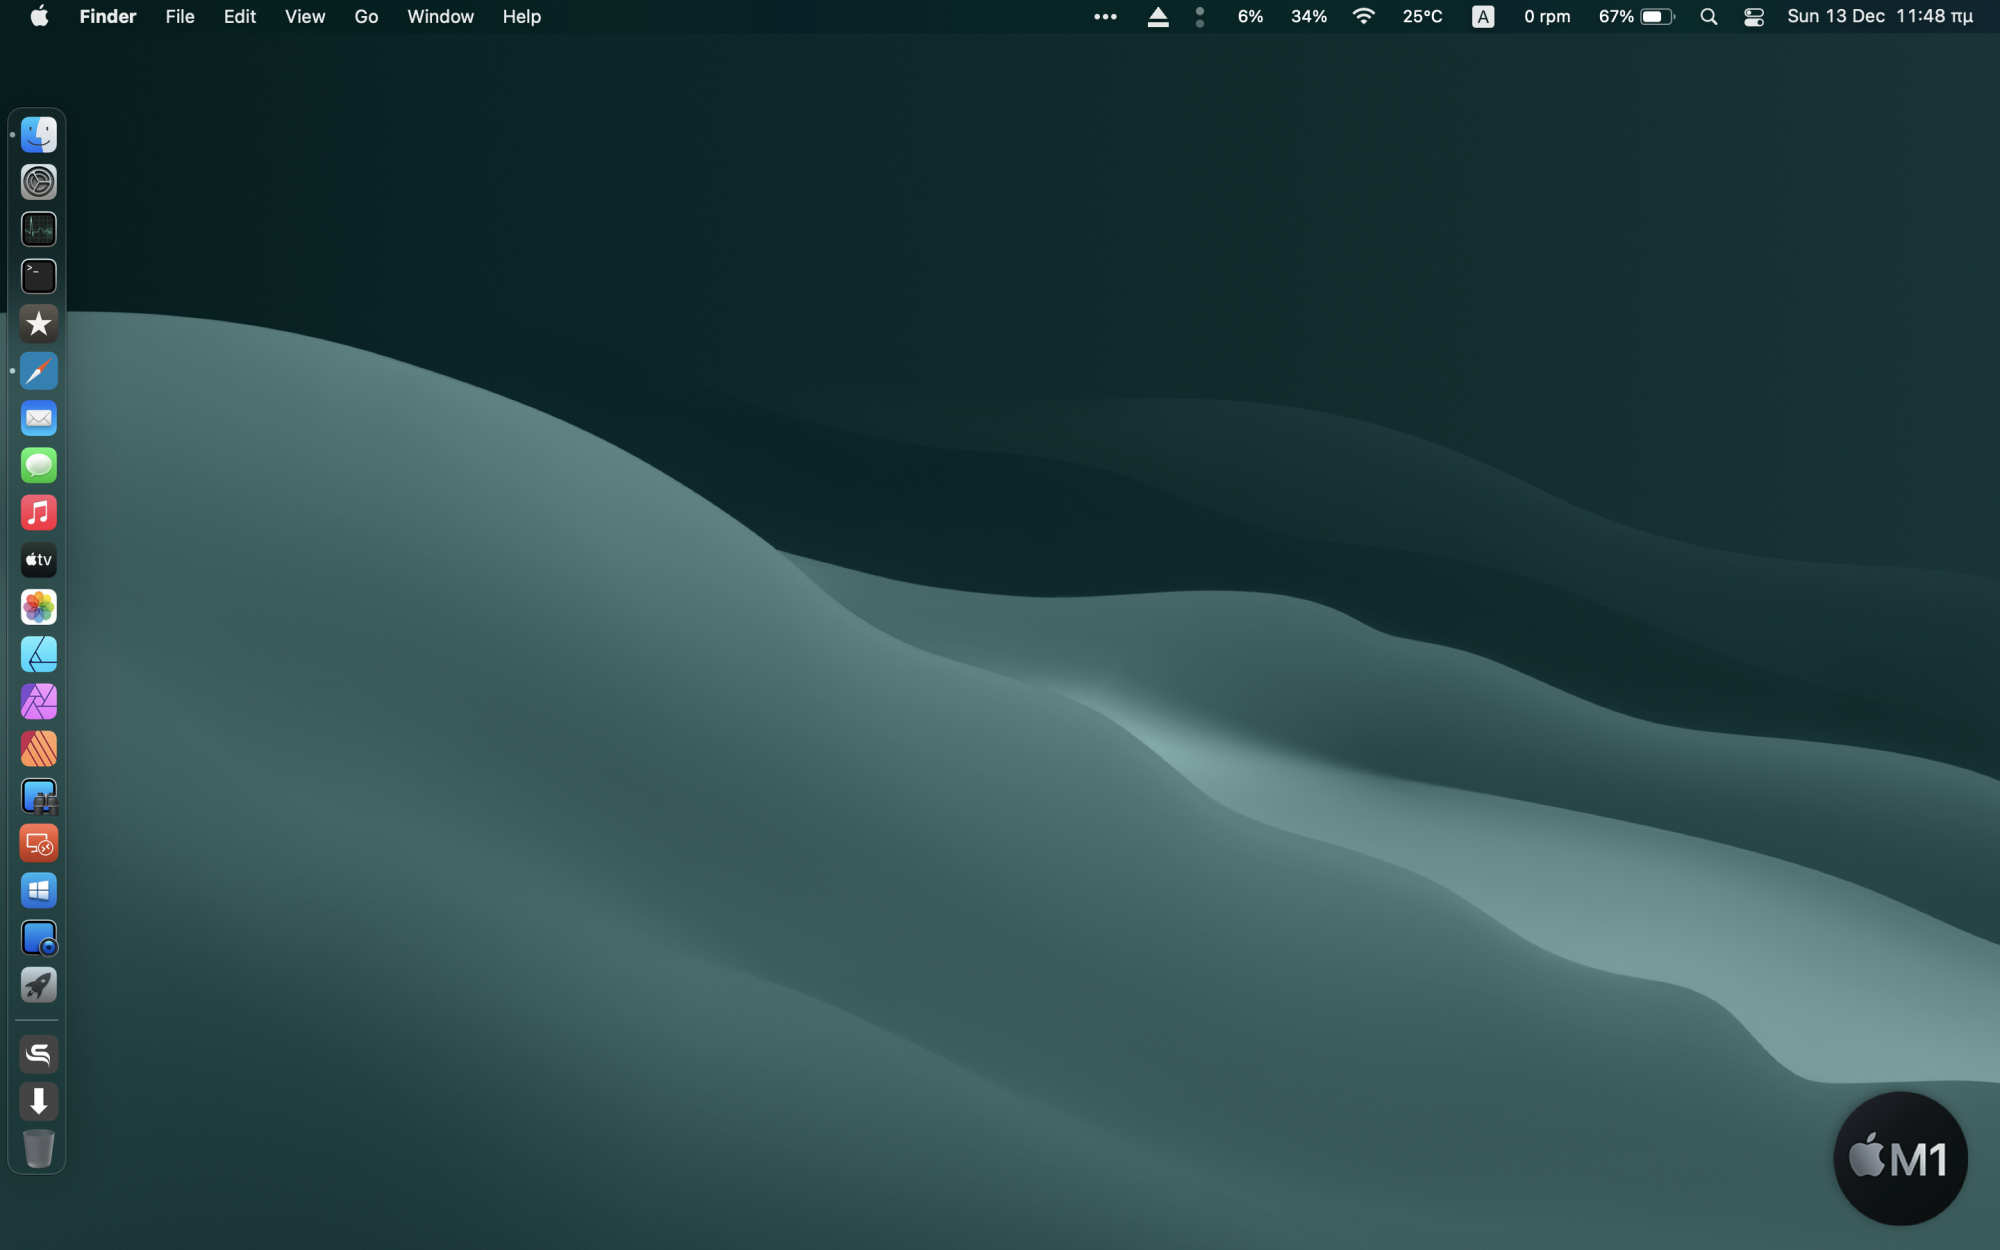Open Finder from the dock
Image resolution: width=2000 pixels, height=1250 pixels.
pos(39,135)
